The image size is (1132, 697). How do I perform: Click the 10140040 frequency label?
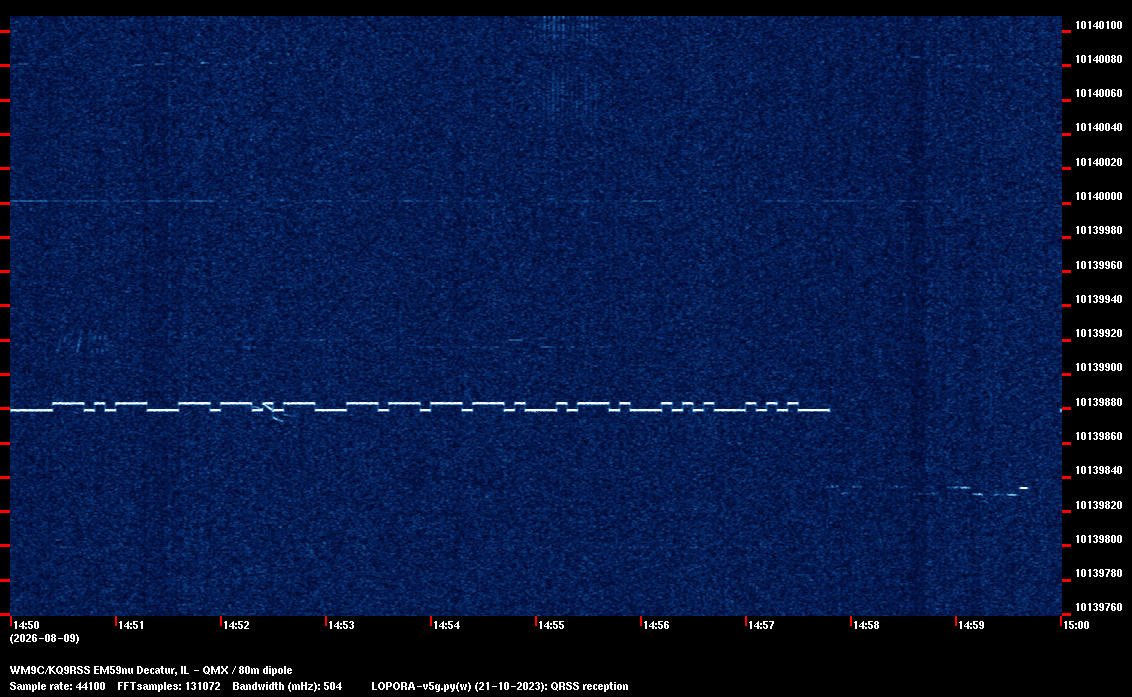click(x=1098, y=127)
